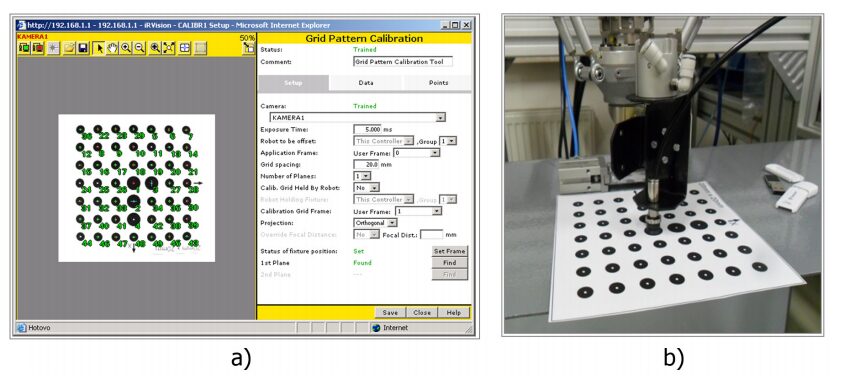Click the Save button
This screenshot has height=381, width=845.
click(390, 313)
